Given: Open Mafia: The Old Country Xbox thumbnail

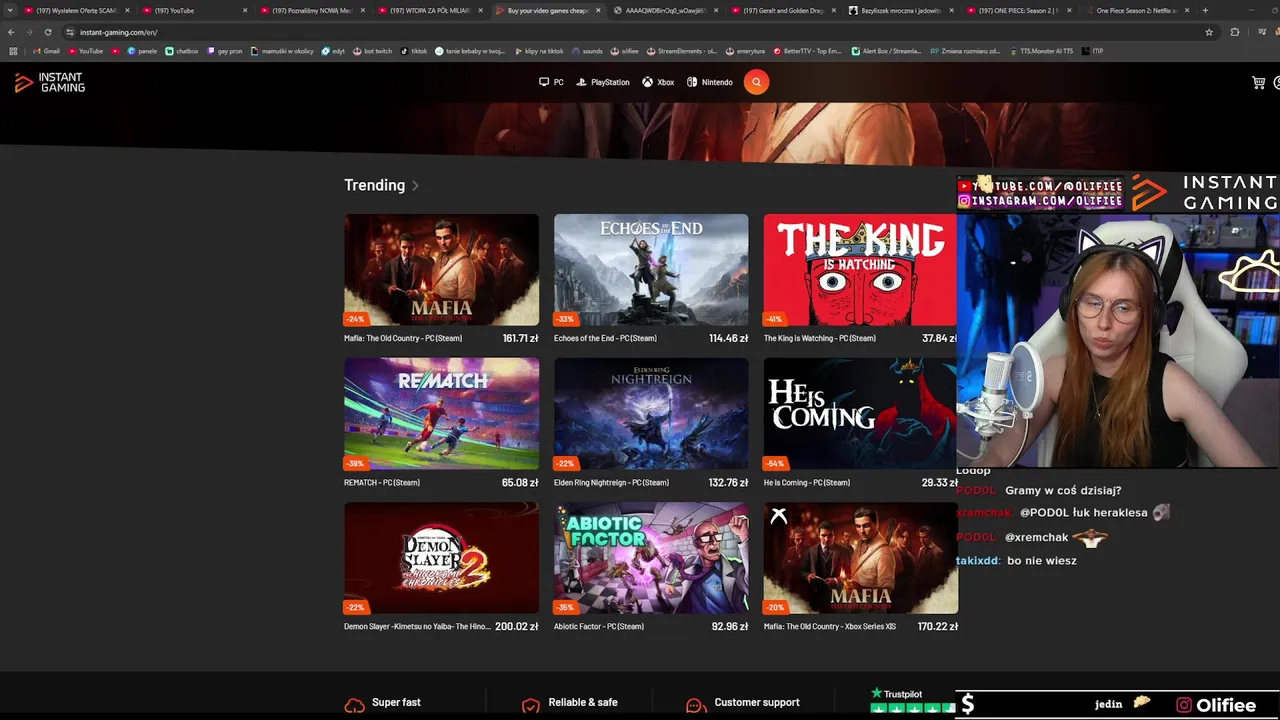Looking at the screenshot, I should (861, 557).
